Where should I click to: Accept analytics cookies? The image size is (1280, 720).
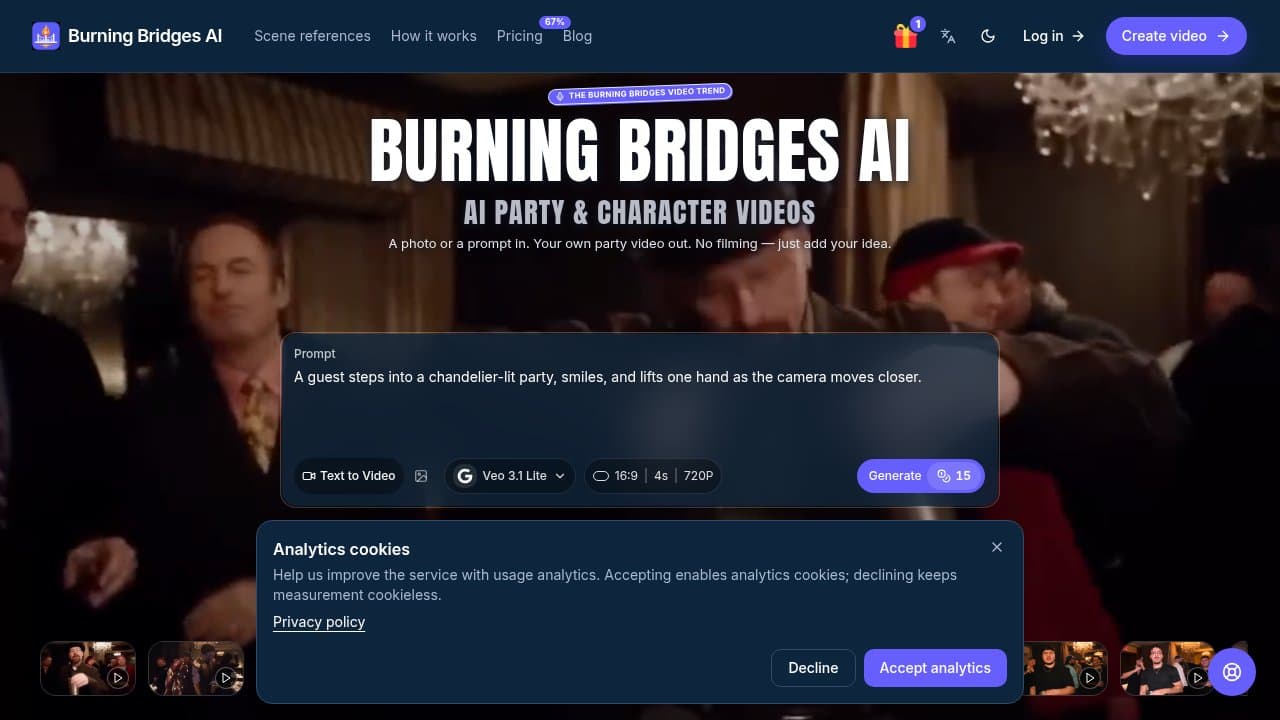coord(935,668)
